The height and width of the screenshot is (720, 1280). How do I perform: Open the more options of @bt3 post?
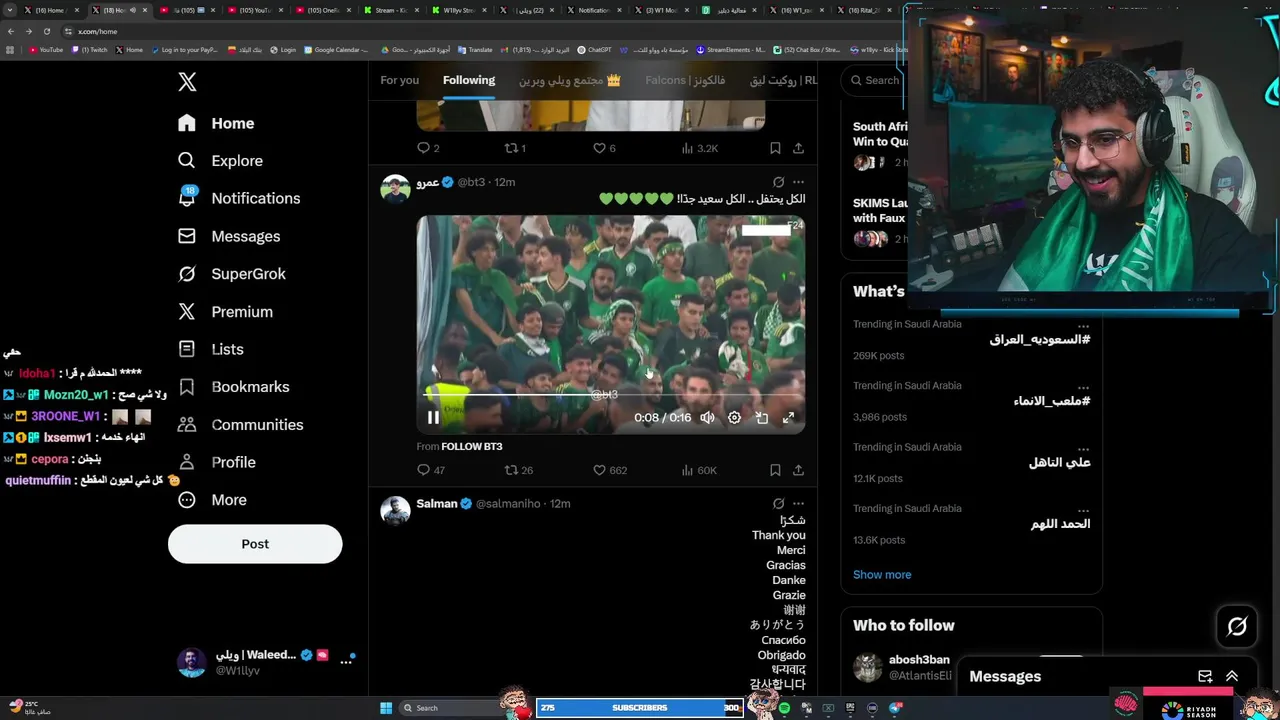798,182
